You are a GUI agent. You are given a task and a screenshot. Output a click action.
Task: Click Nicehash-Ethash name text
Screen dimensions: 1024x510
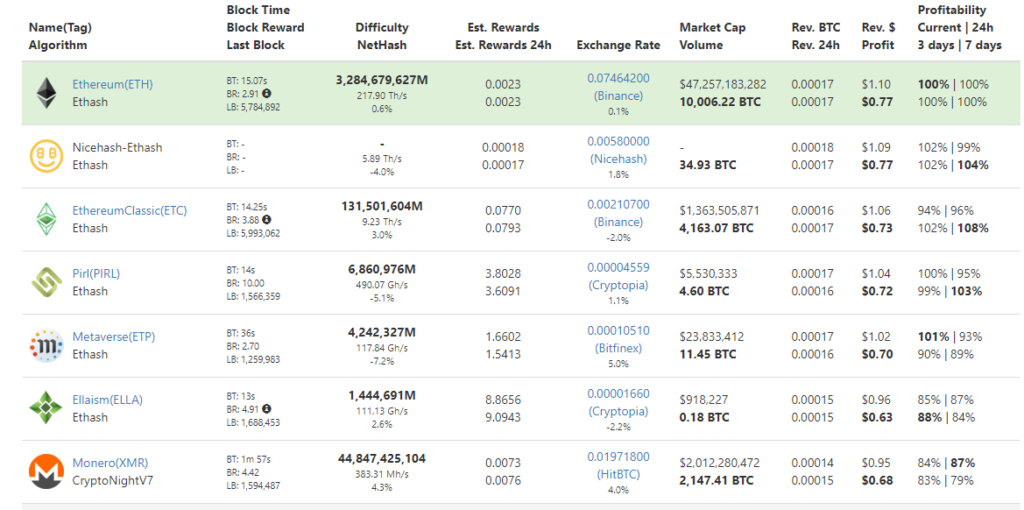[117, 148]
